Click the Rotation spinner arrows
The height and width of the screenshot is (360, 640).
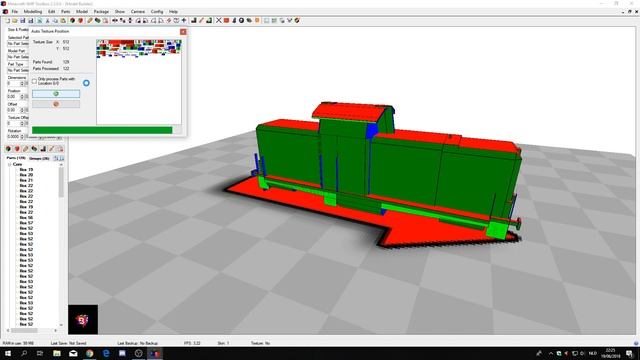click(22, 137)
